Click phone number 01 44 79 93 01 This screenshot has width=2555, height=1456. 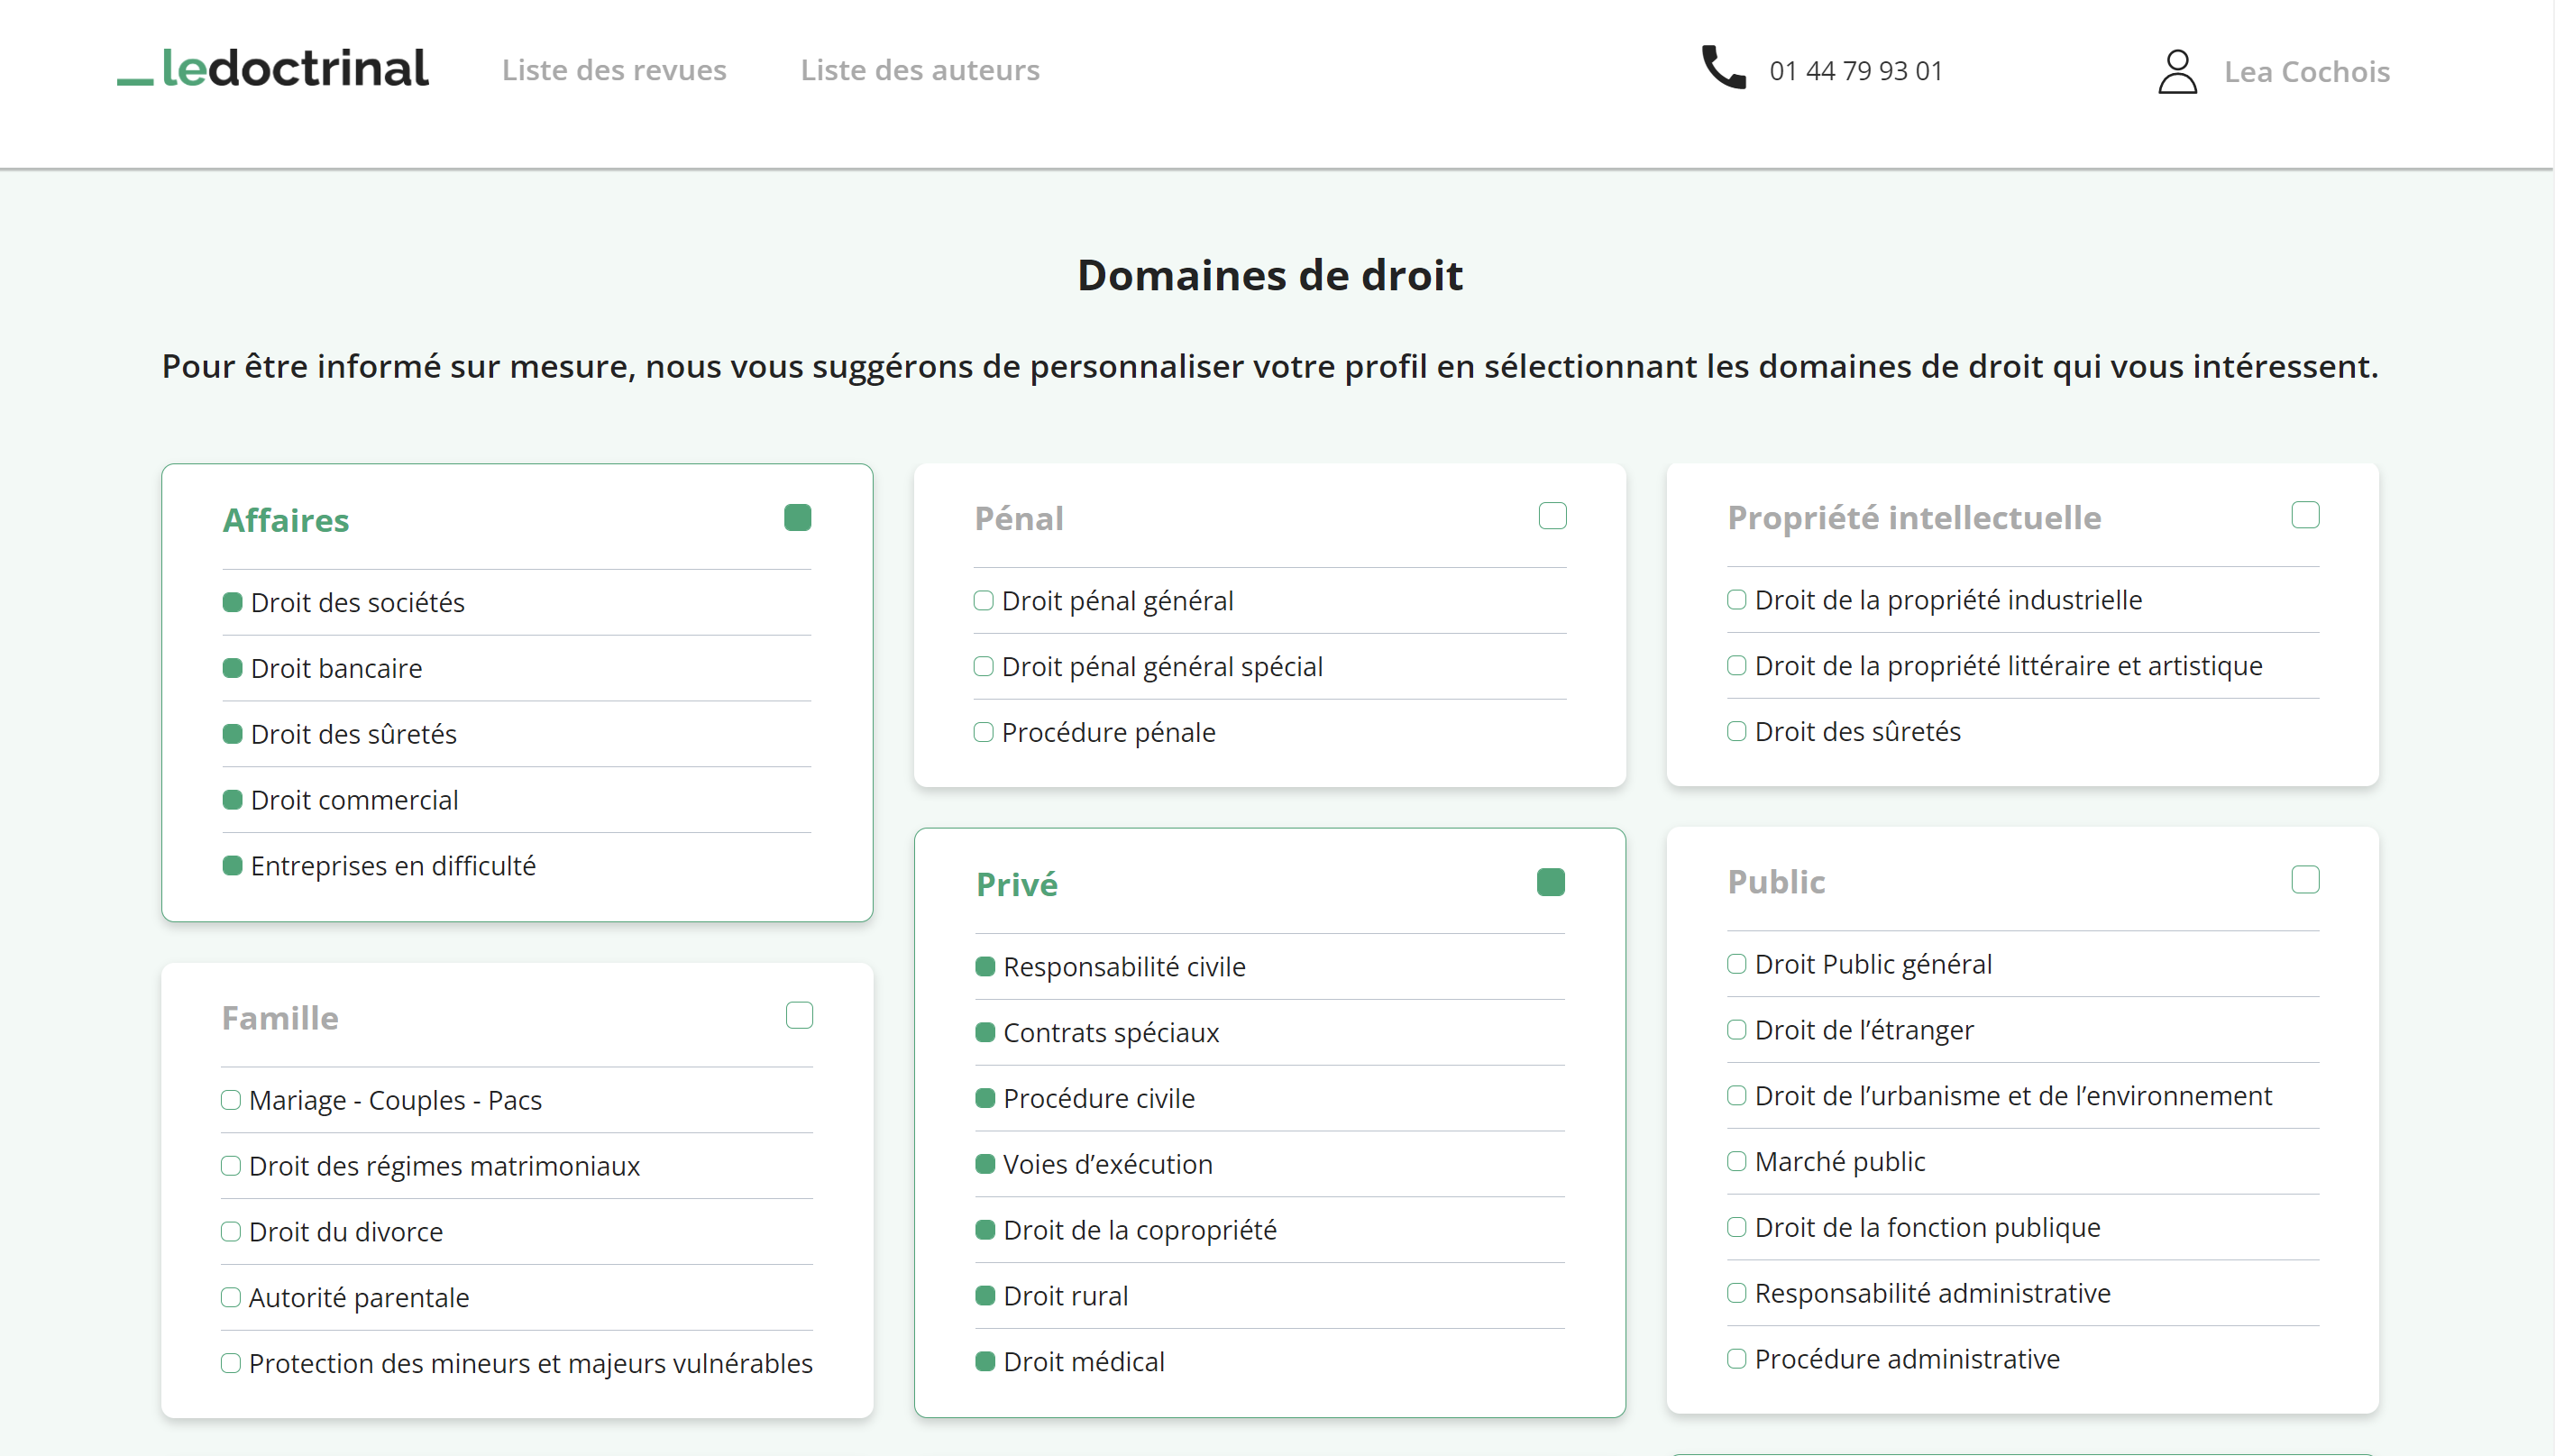1855,71
